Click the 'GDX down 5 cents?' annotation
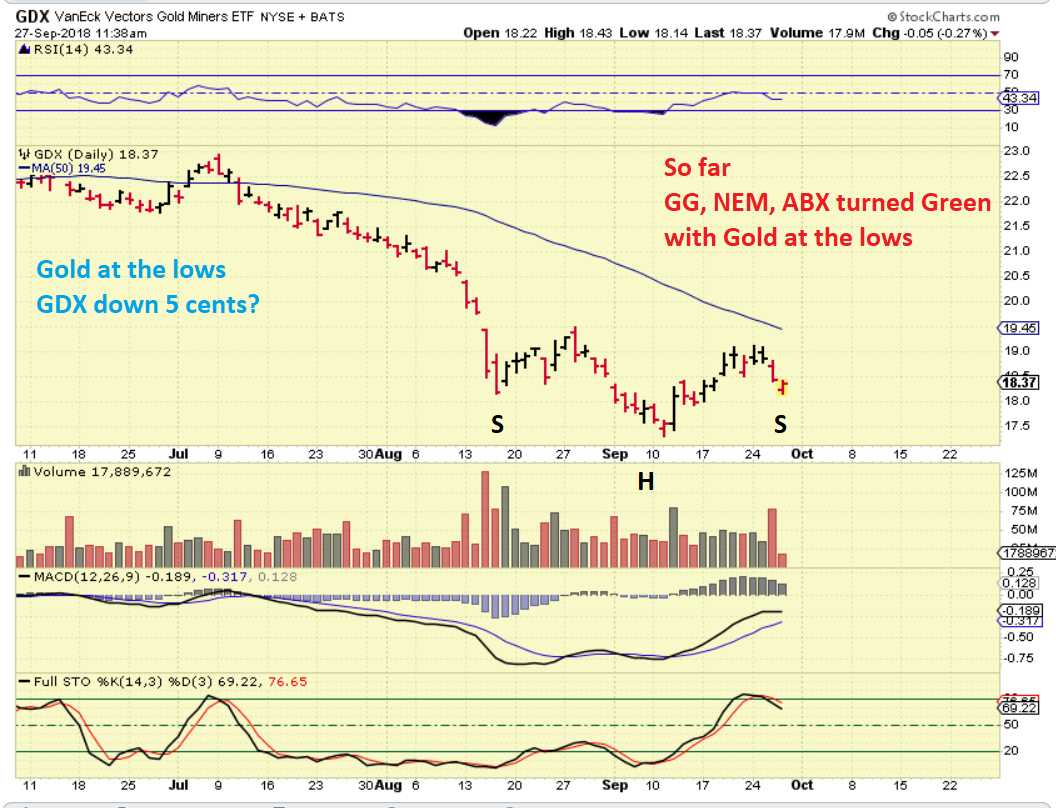 [147, 304]
